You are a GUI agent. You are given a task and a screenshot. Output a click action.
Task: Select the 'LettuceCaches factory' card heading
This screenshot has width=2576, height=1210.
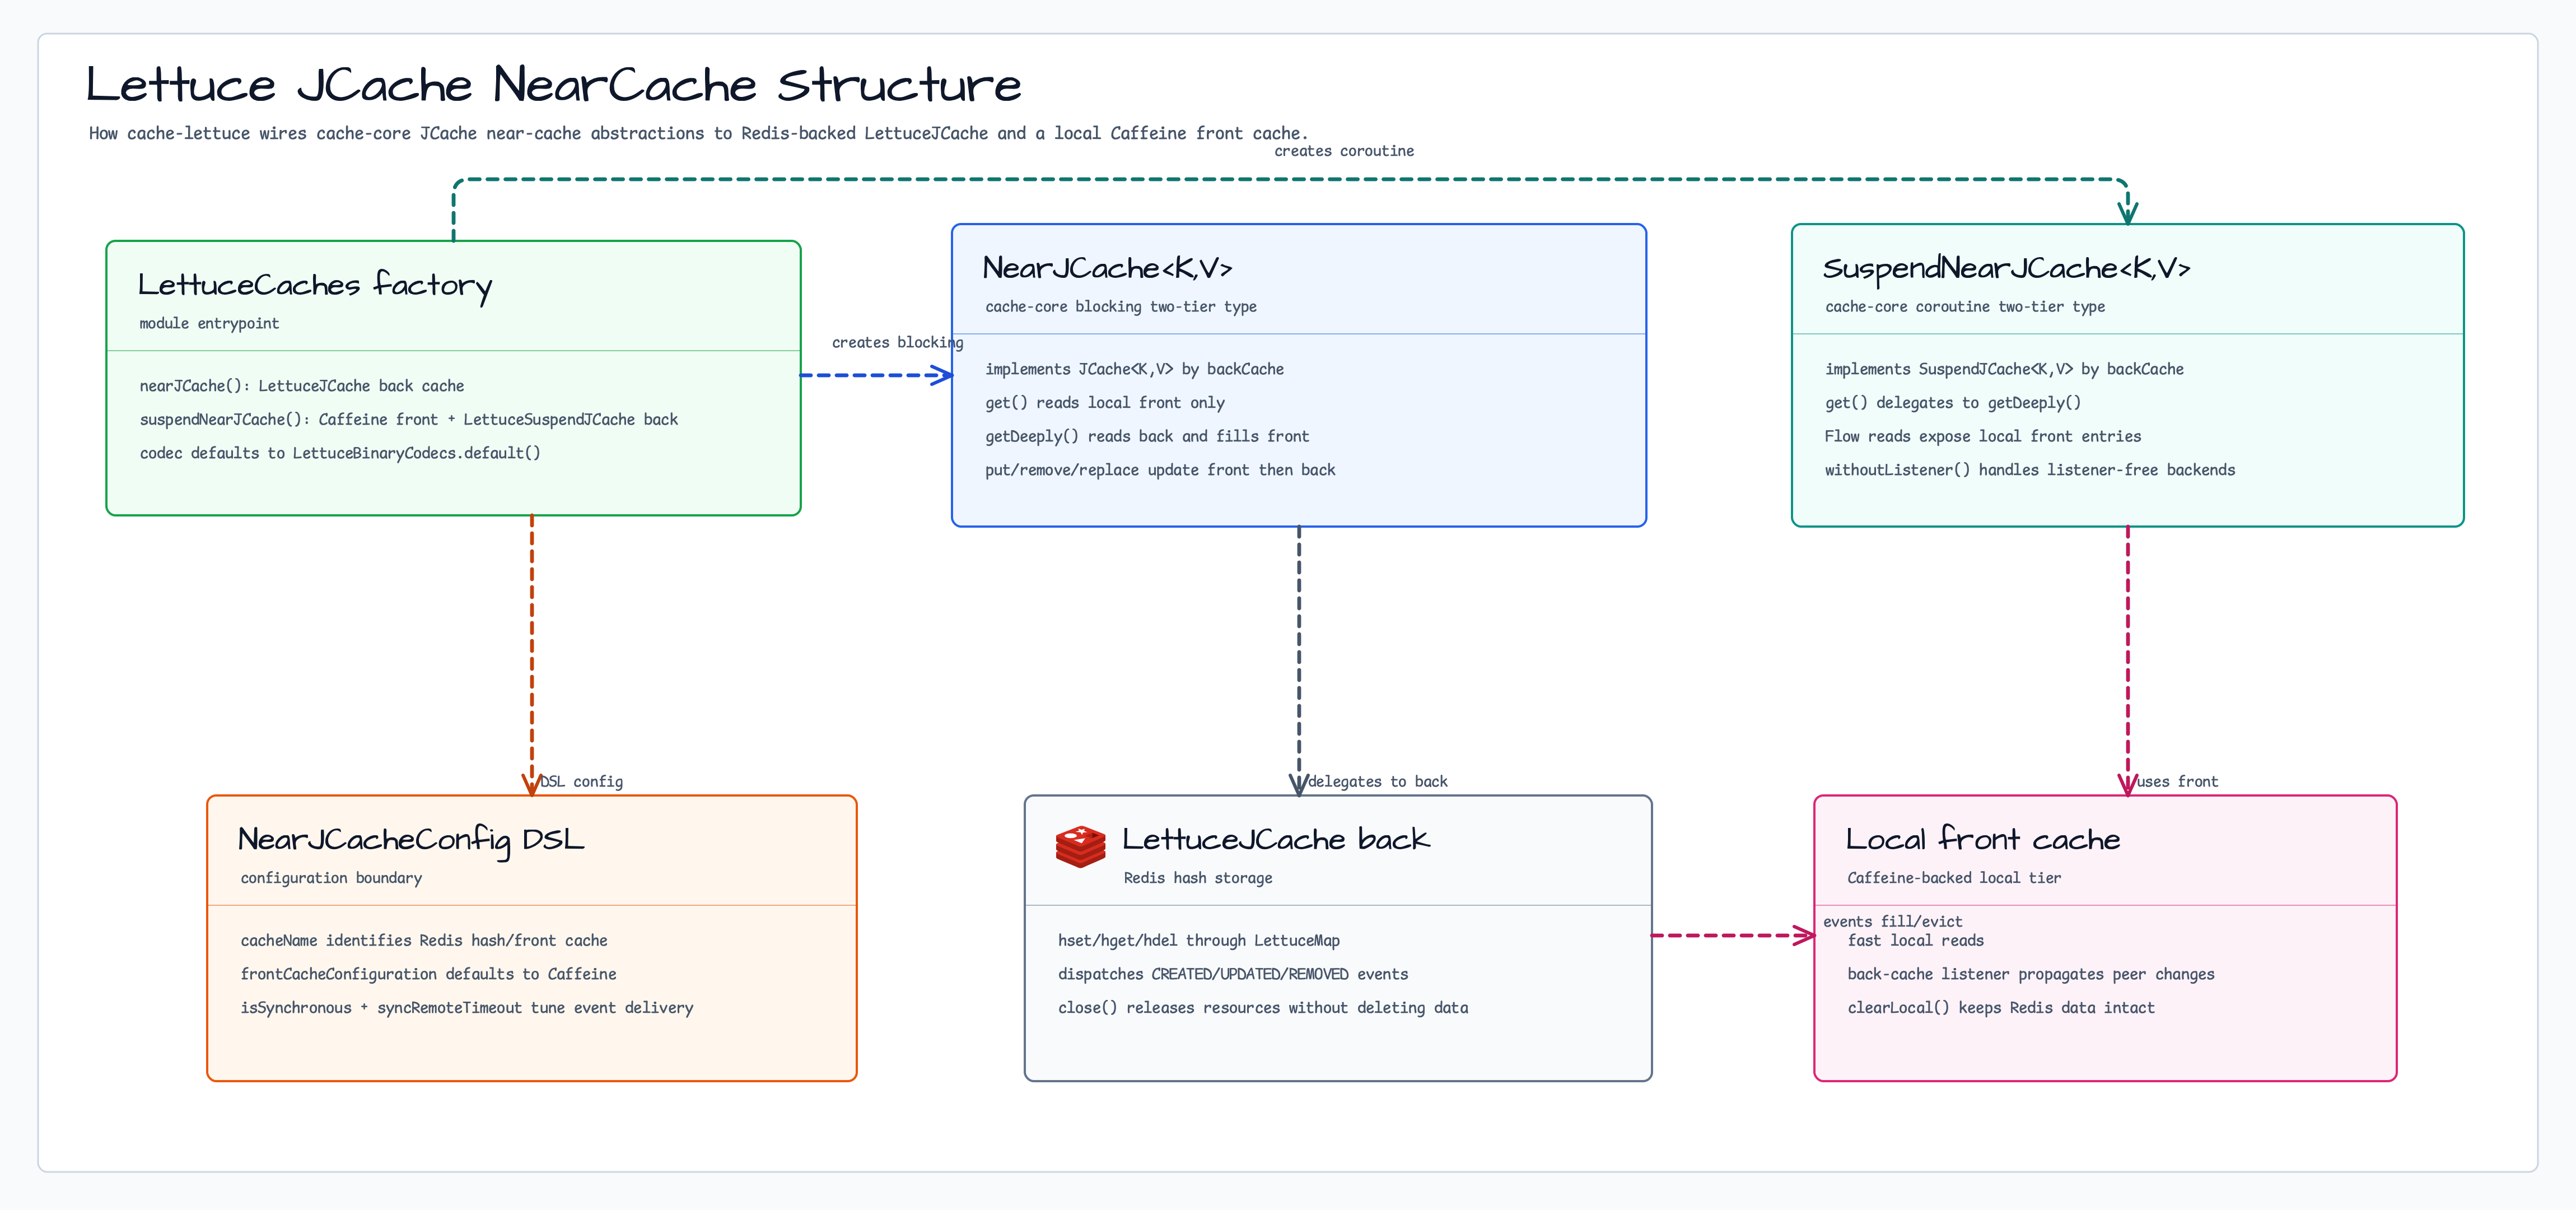[x=315, y=285]
